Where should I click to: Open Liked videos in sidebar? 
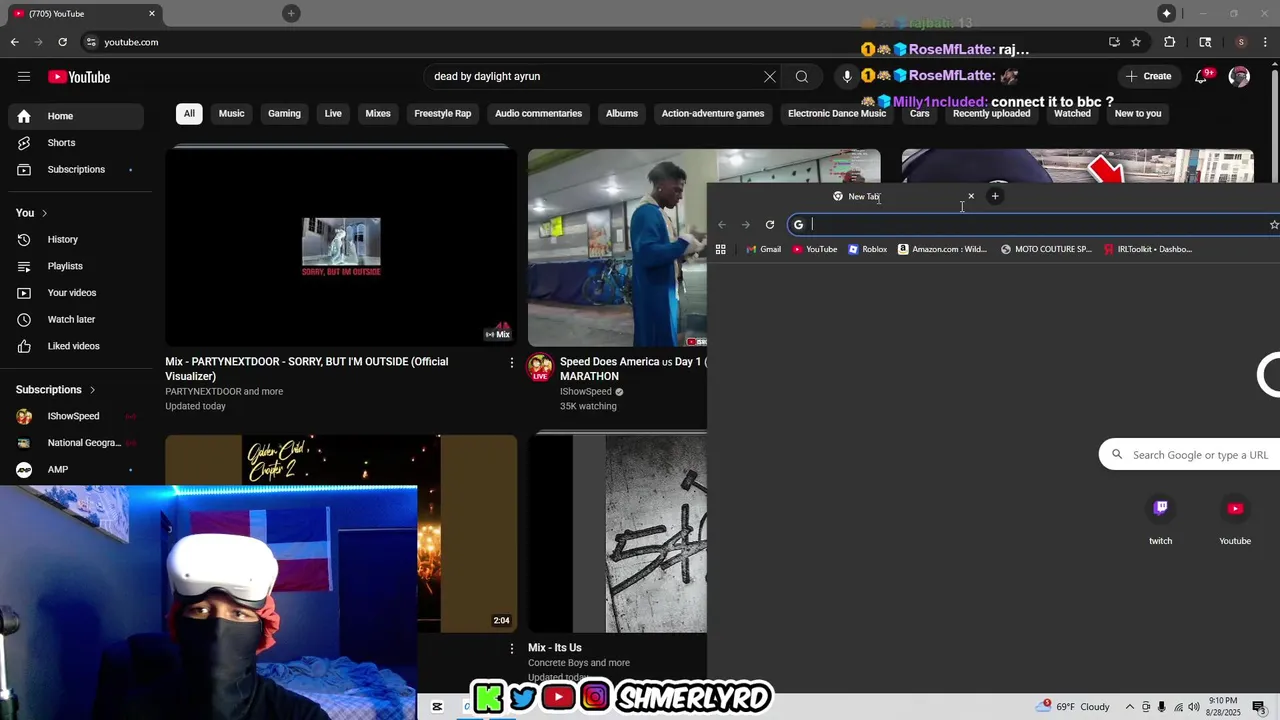(x=76, y=346)
